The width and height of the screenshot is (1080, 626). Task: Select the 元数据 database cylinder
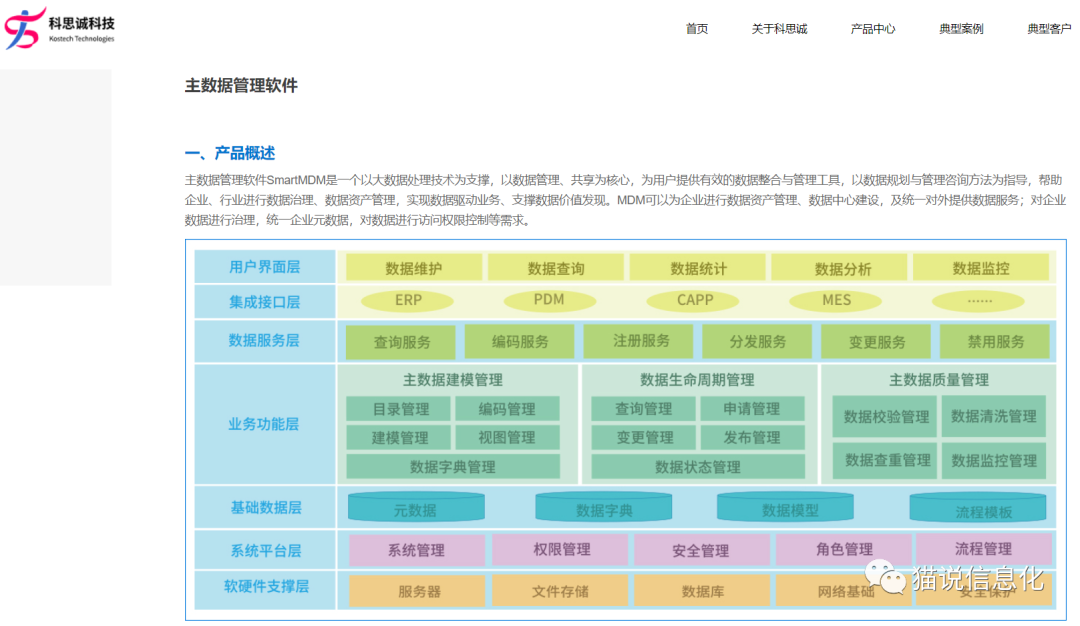click(x=415, y=508)
